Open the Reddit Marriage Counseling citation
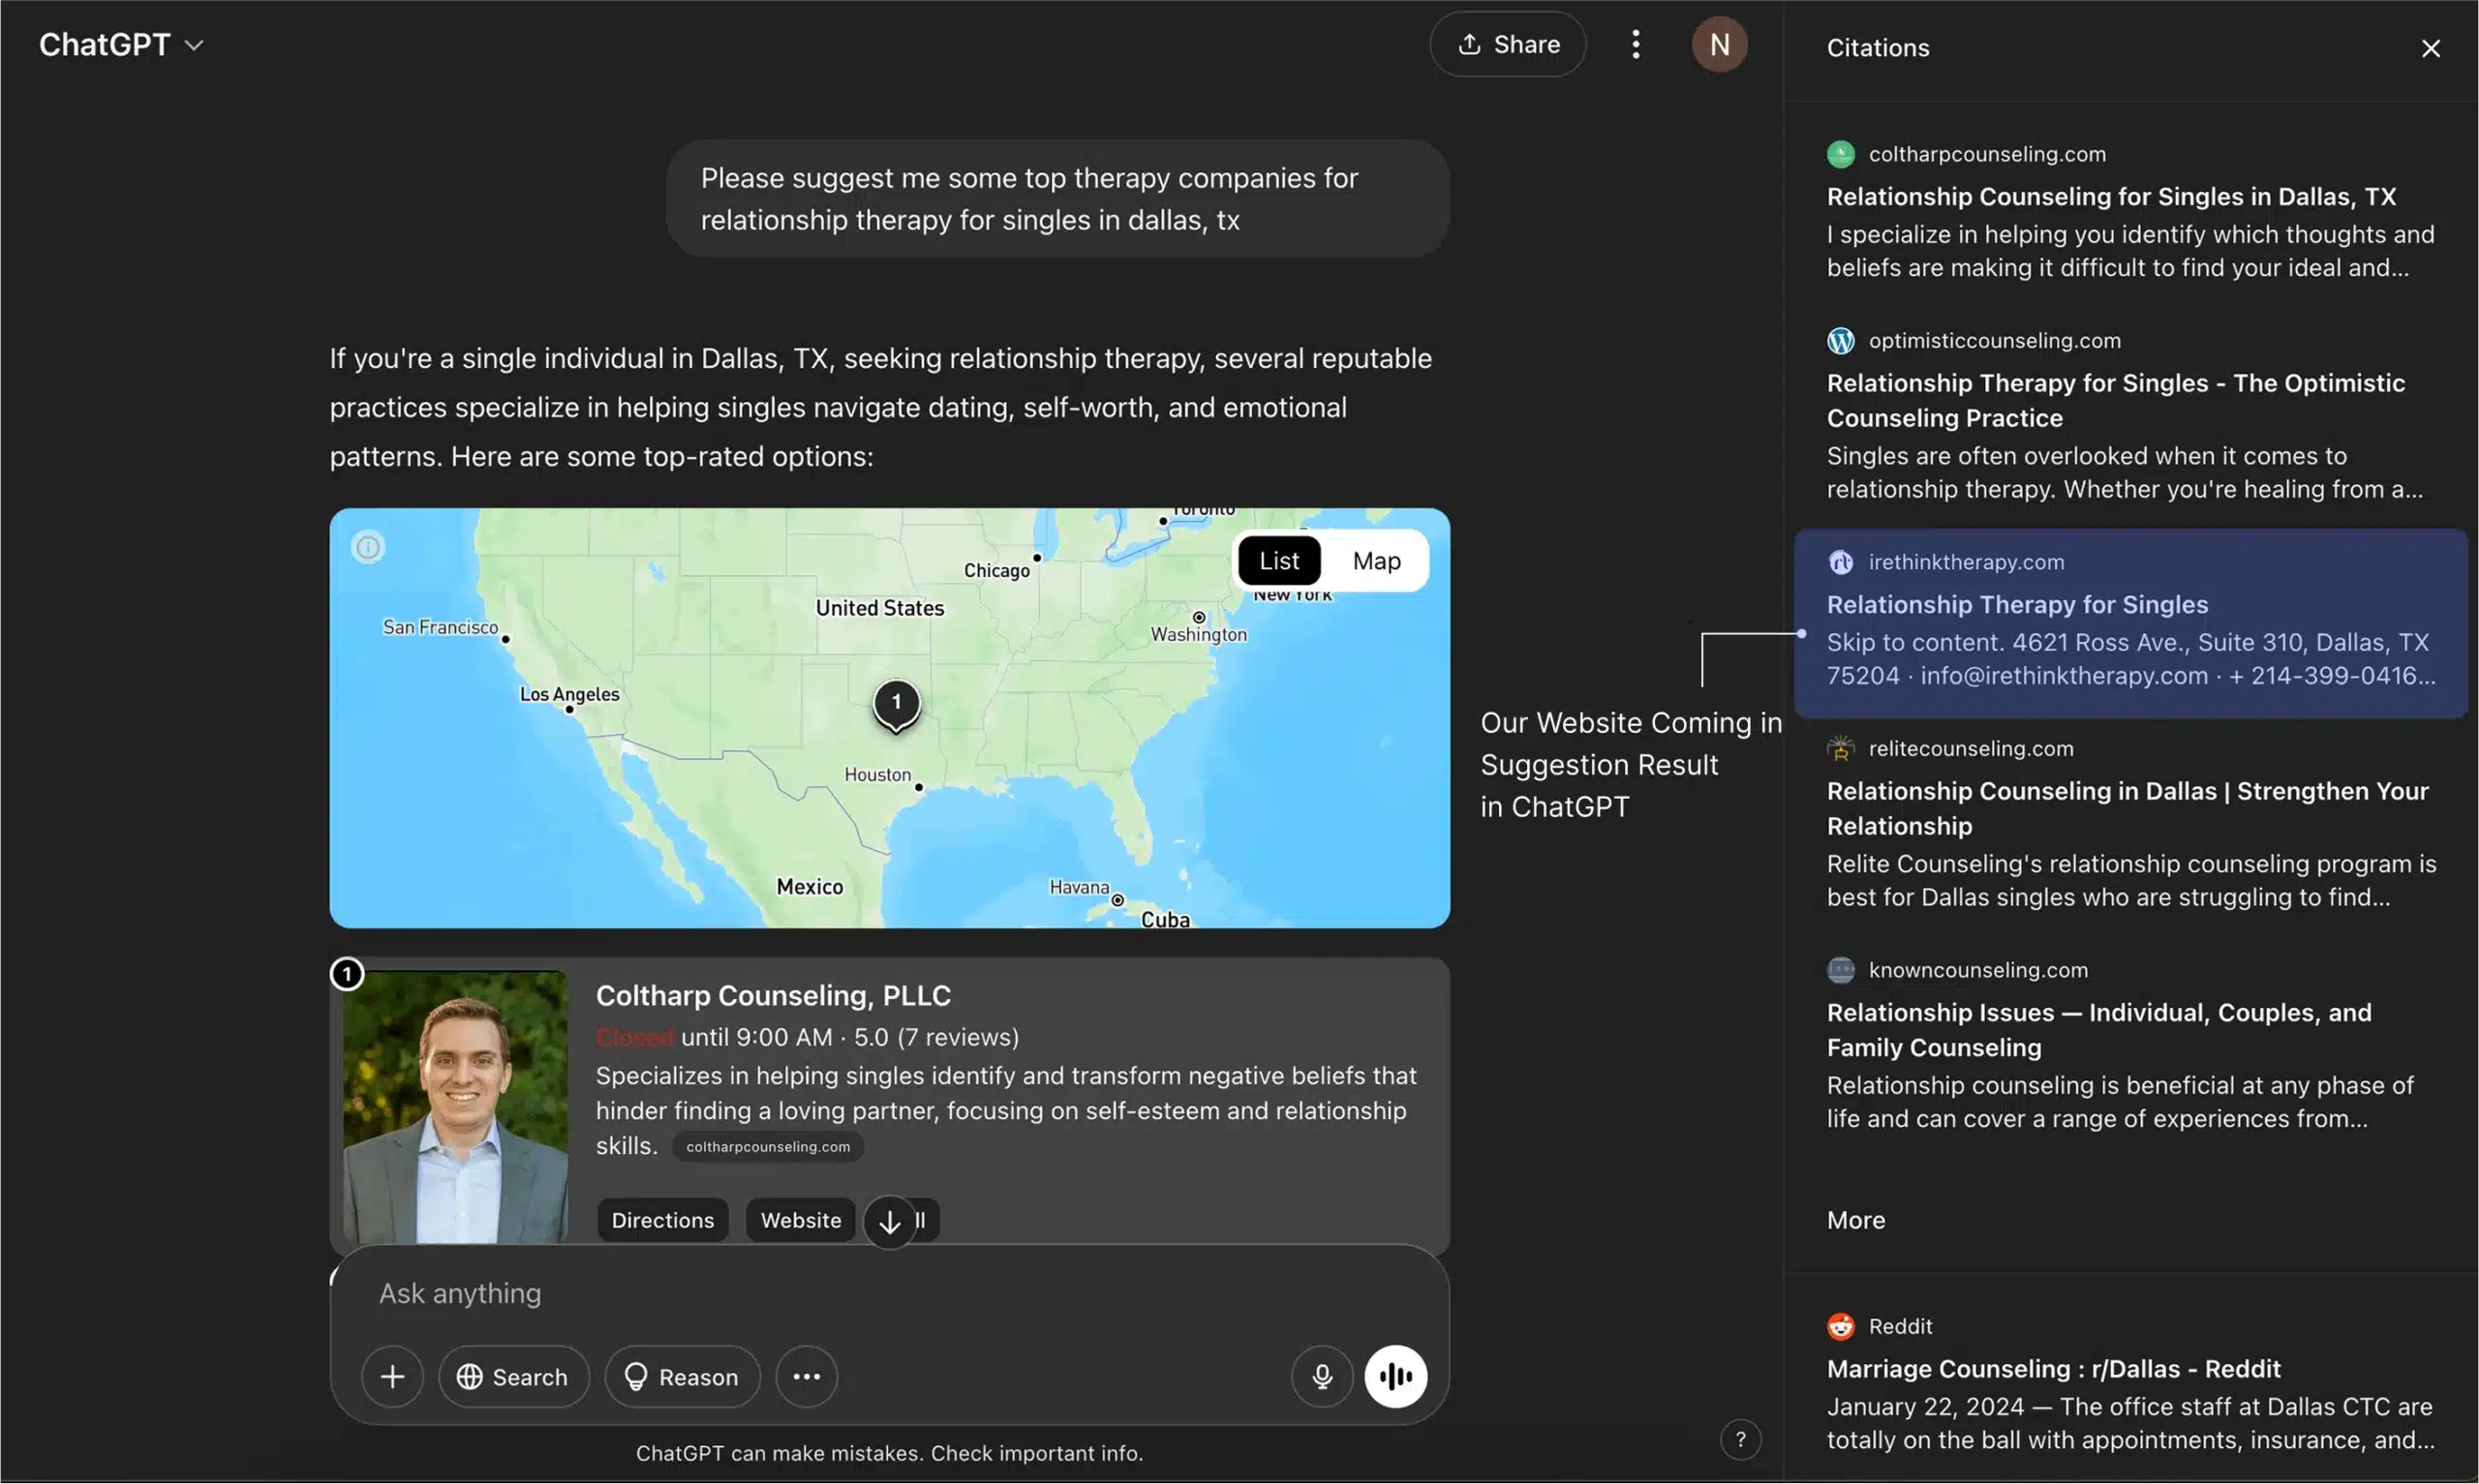Viewport: 2479px width, 1484px height. 2130,1384
